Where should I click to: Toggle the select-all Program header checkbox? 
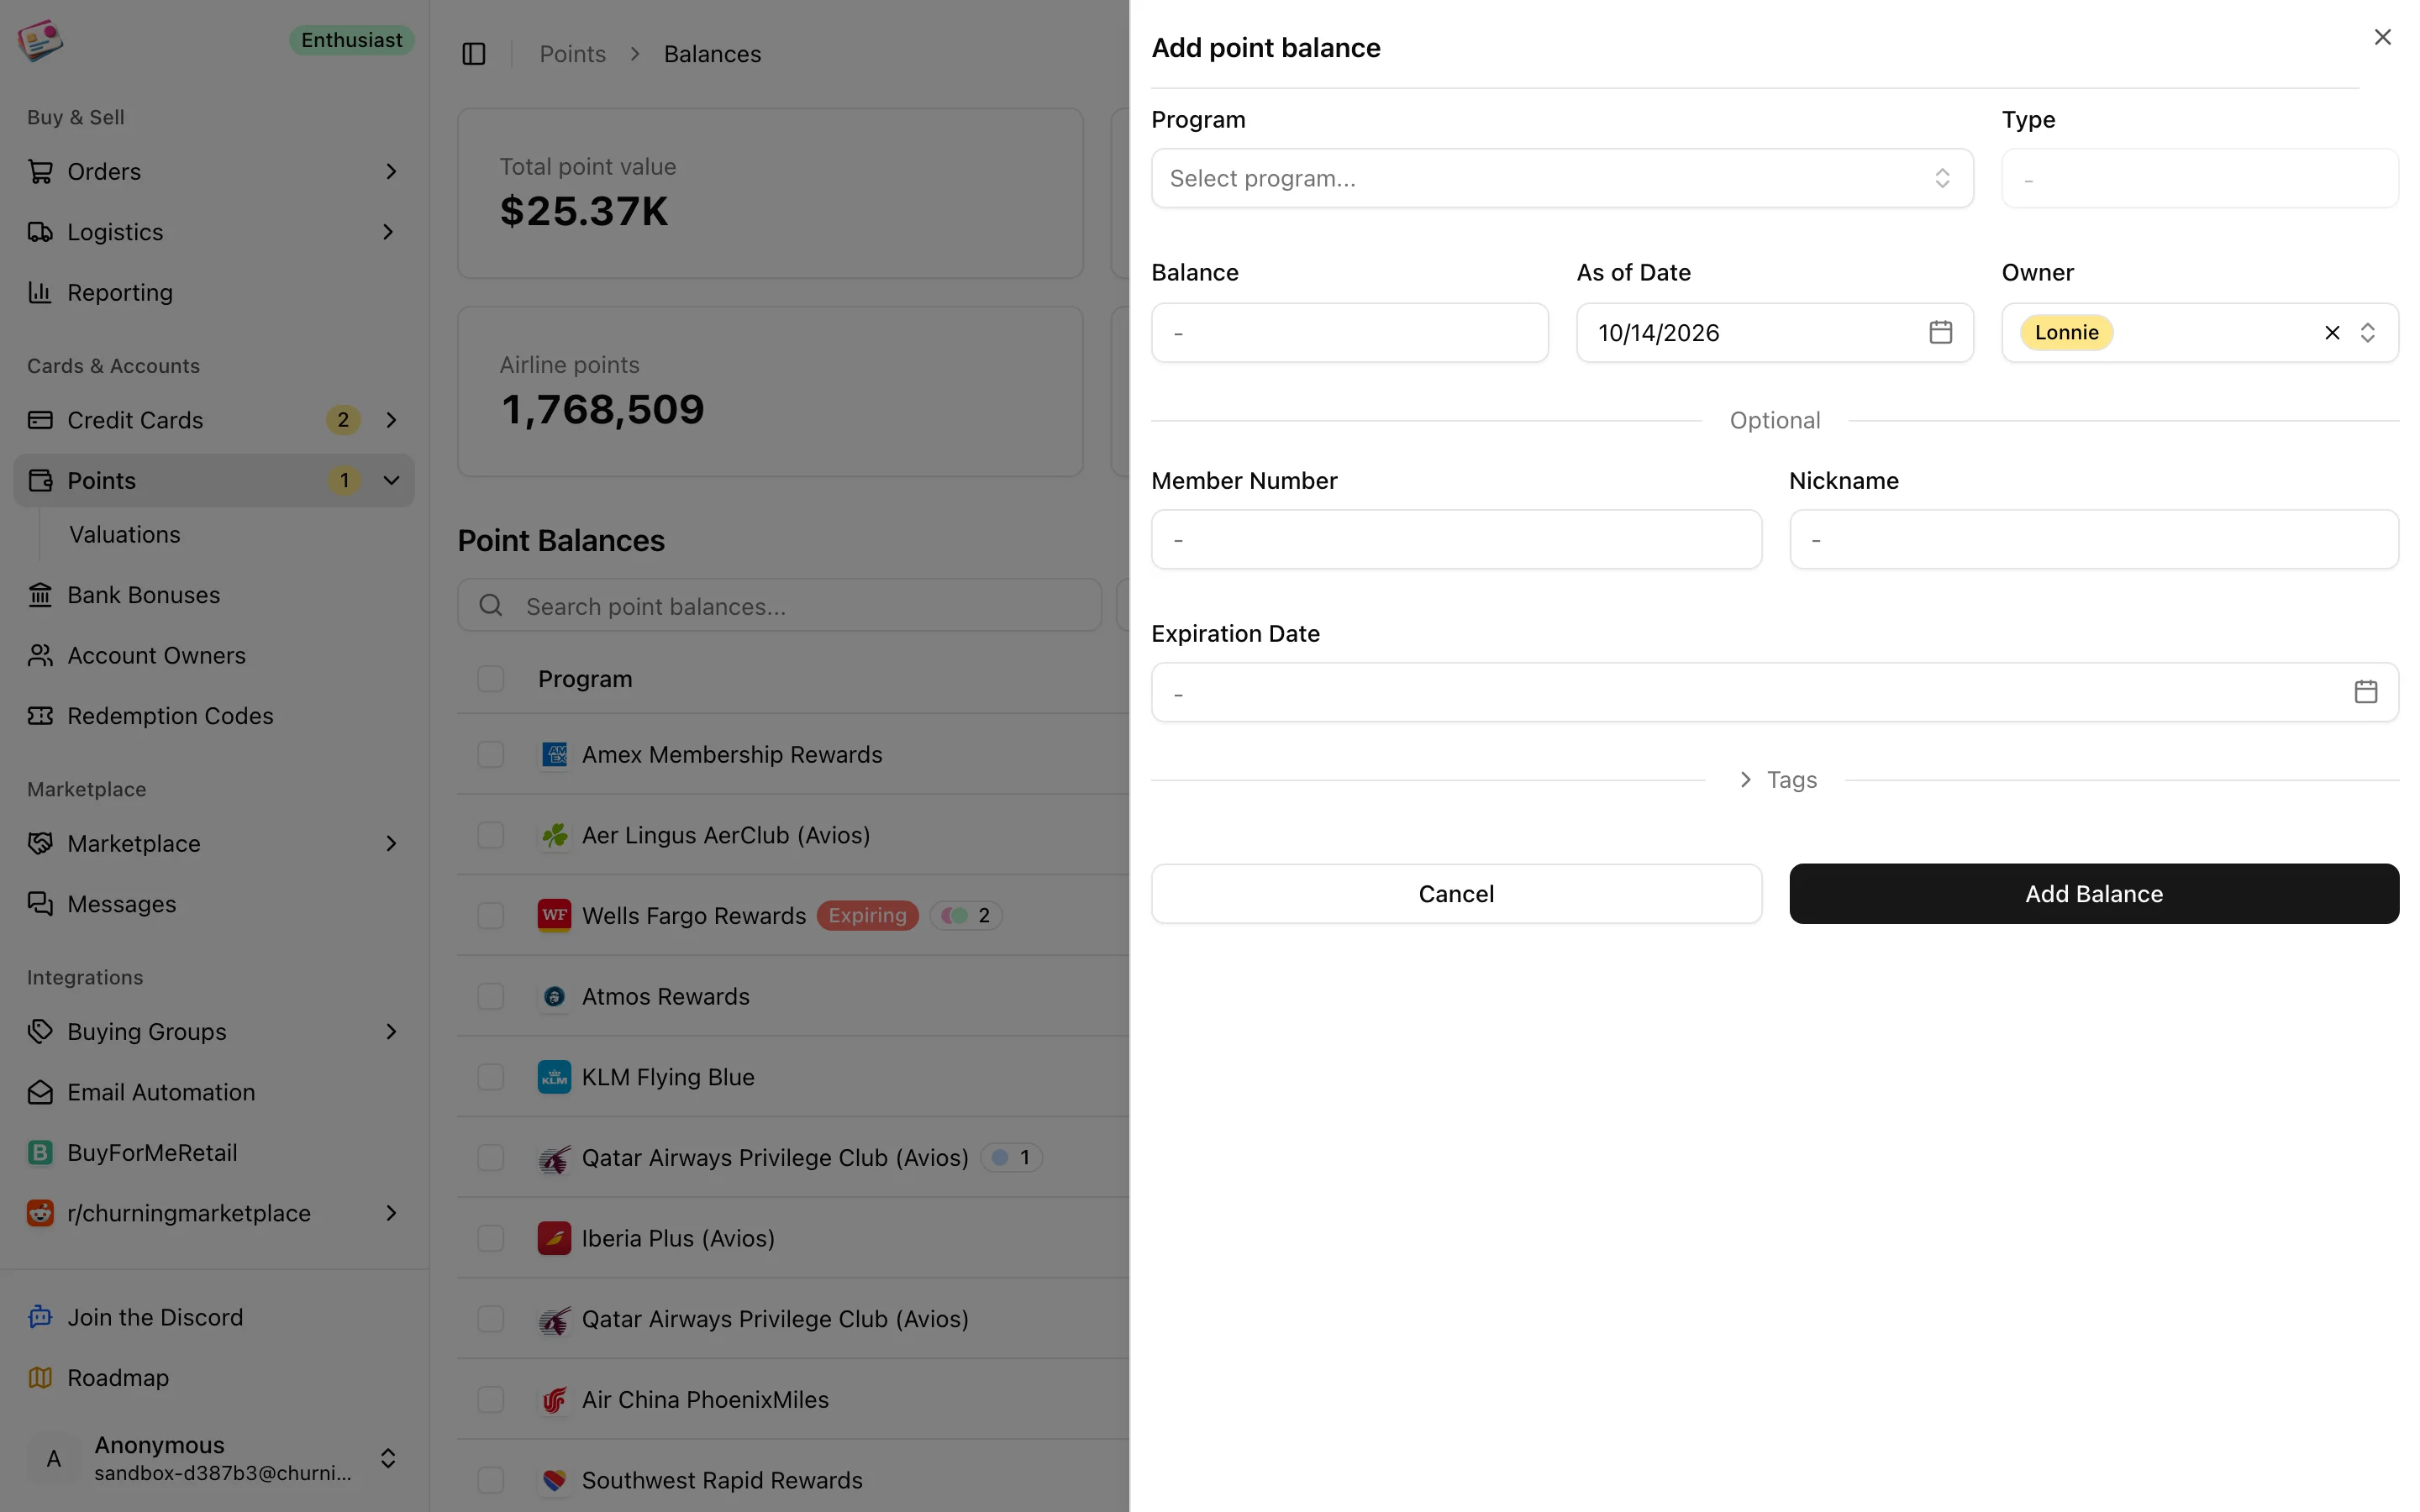coord(491,679)
